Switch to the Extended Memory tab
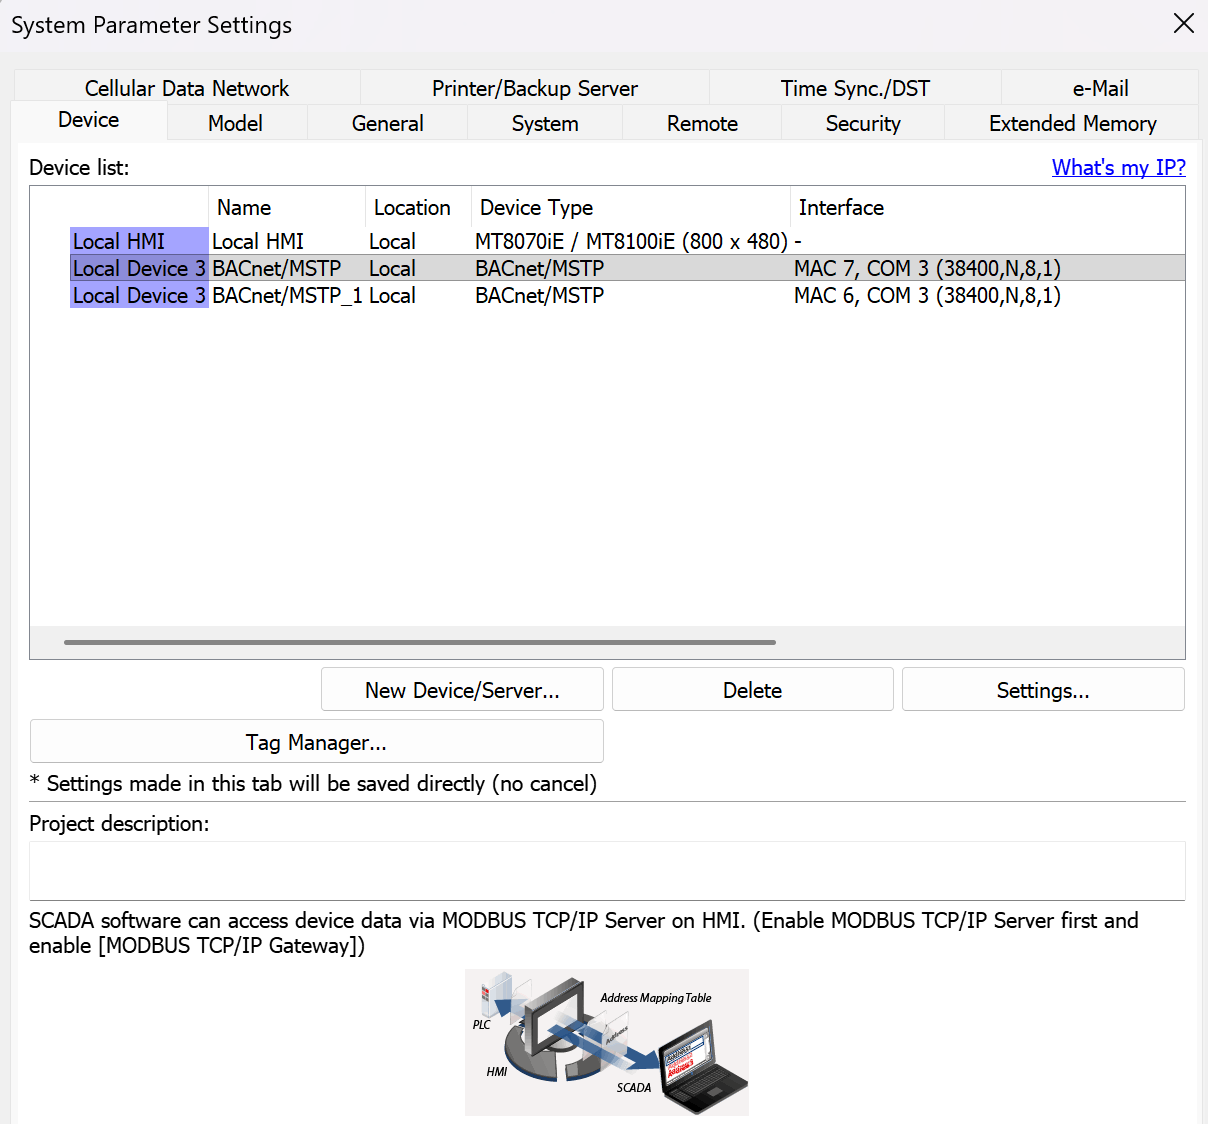This screenshot has width=1208, height=1124. pos(1072,123)
